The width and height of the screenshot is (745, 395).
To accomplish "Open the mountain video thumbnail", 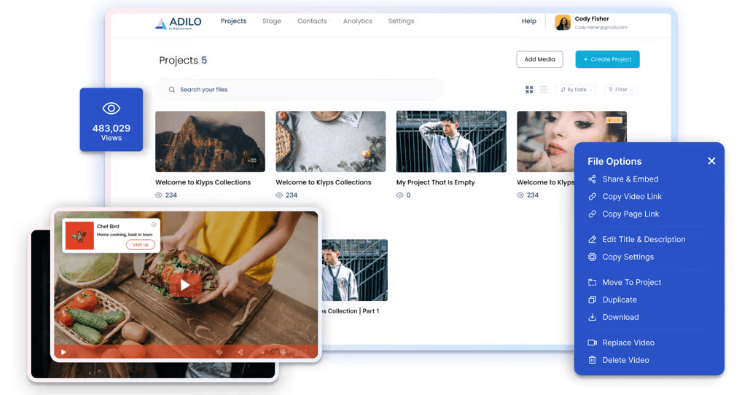I will (x=210, y=142).
